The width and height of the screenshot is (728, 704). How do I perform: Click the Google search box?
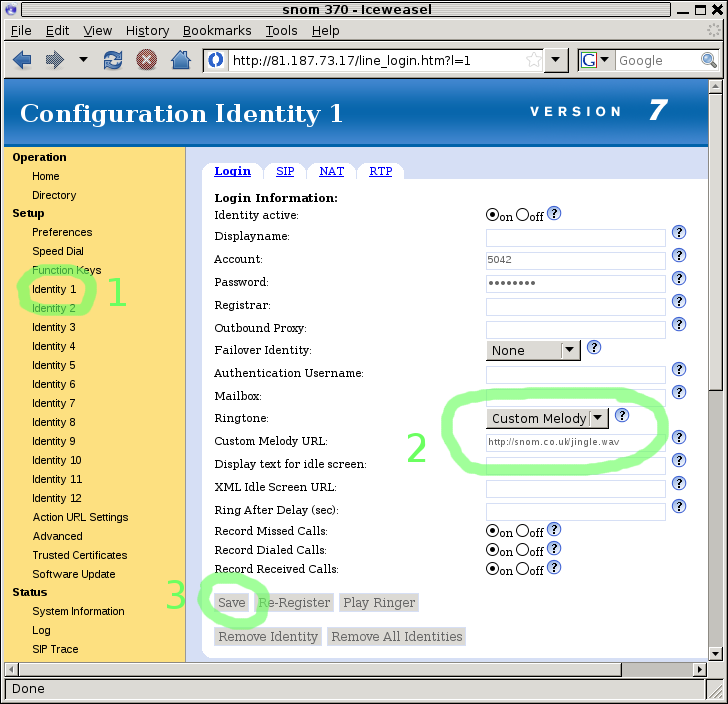(657, 60)
